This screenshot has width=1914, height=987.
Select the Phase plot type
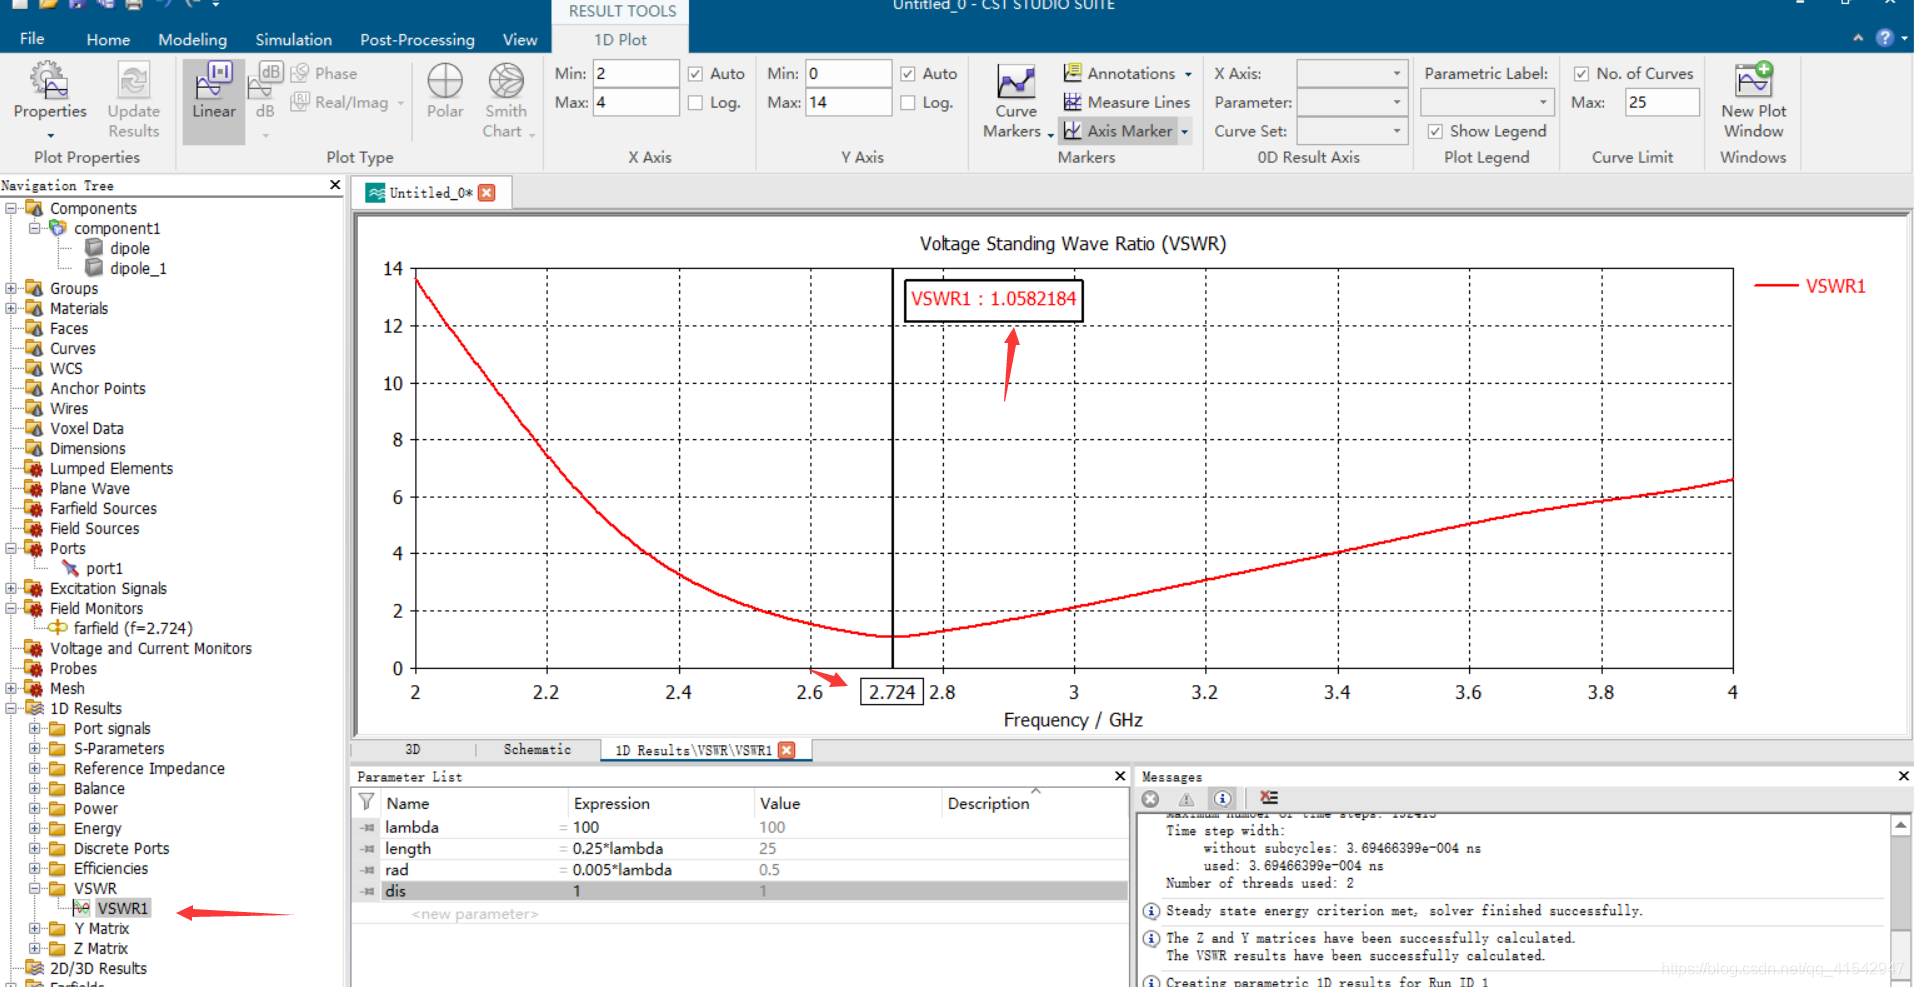324,73
